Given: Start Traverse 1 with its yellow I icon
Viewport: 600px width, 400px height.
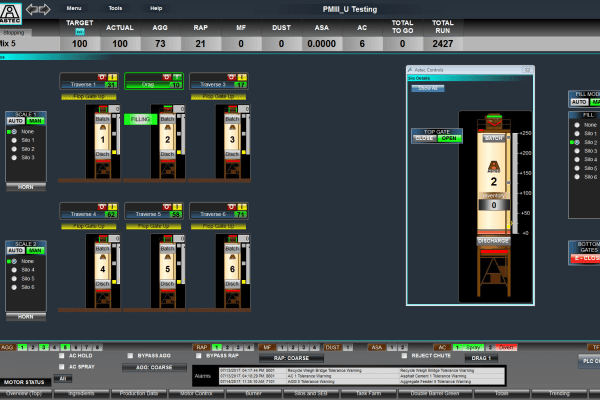Looking at the screenshot, I should [x=112, y=77].
